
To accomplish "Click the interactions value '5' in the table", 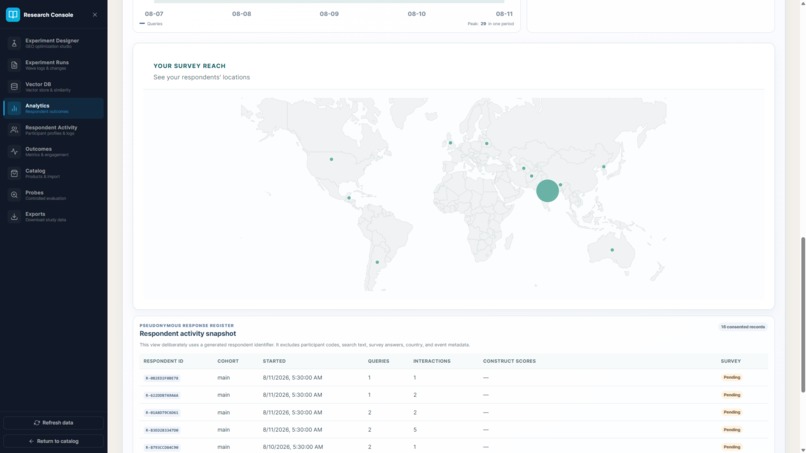I will click(415, 430).
